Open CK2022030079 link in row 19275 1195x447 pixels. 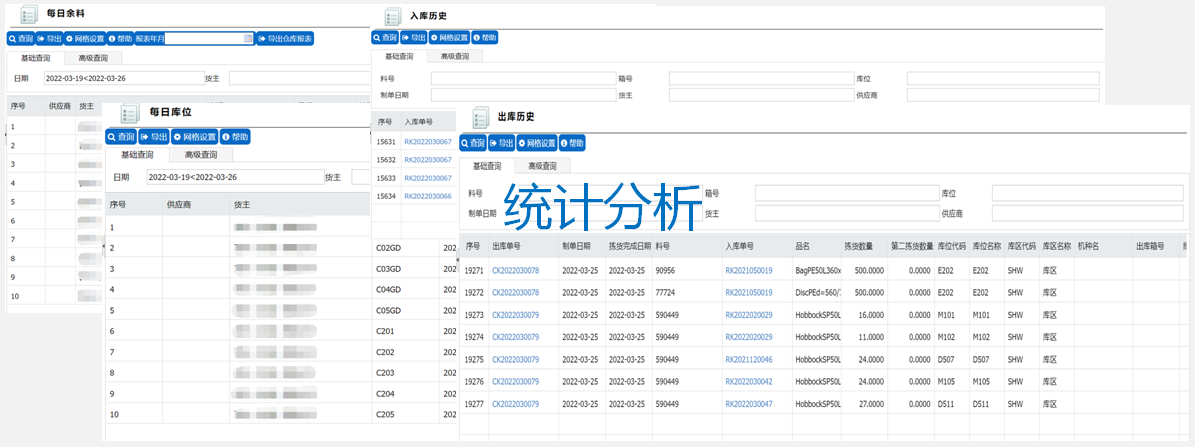[x=515, y=359]
